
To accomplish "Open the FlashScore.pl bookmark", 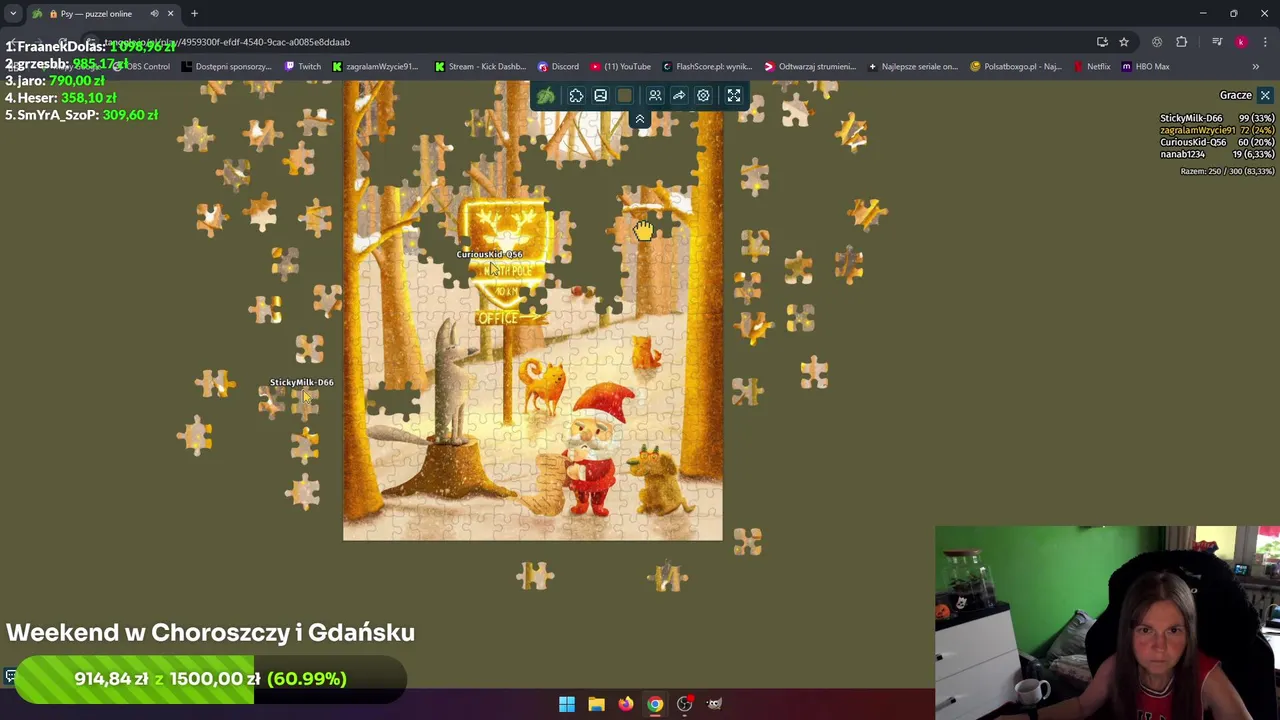I will (x=707, y=66).
